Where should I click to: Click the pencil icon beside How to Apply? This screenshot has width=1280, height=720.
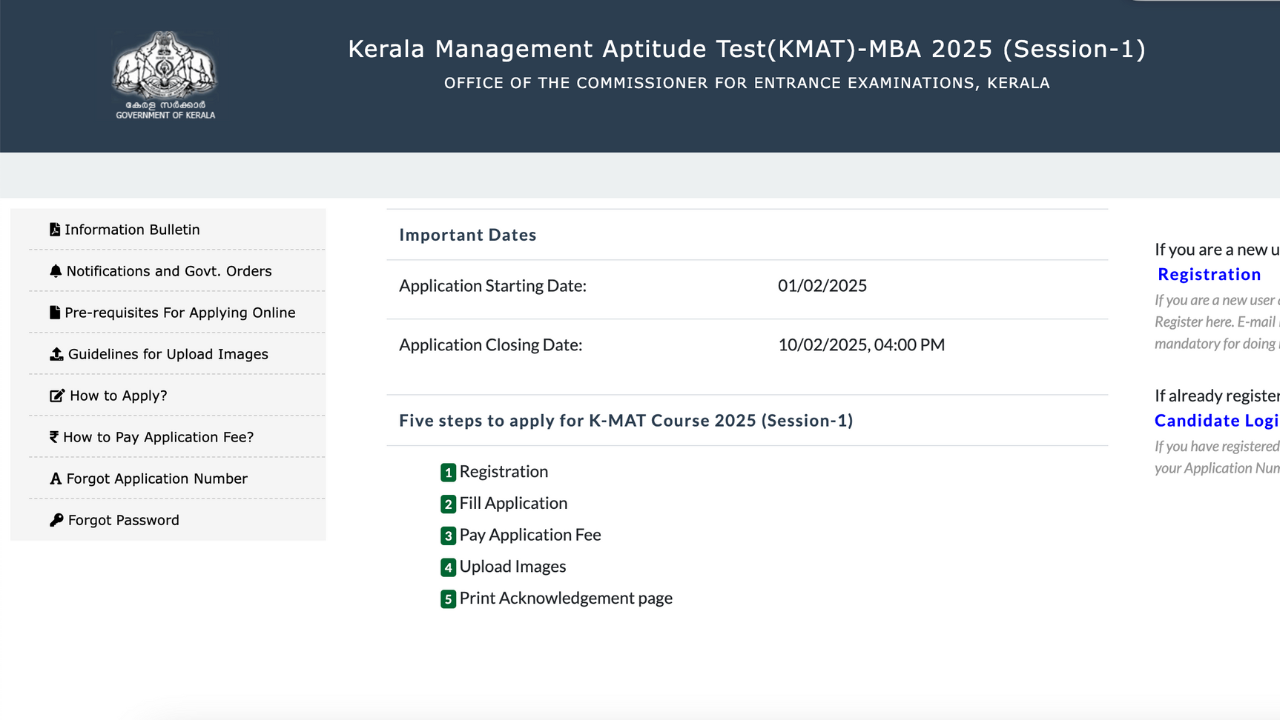[x=55, y=395]
